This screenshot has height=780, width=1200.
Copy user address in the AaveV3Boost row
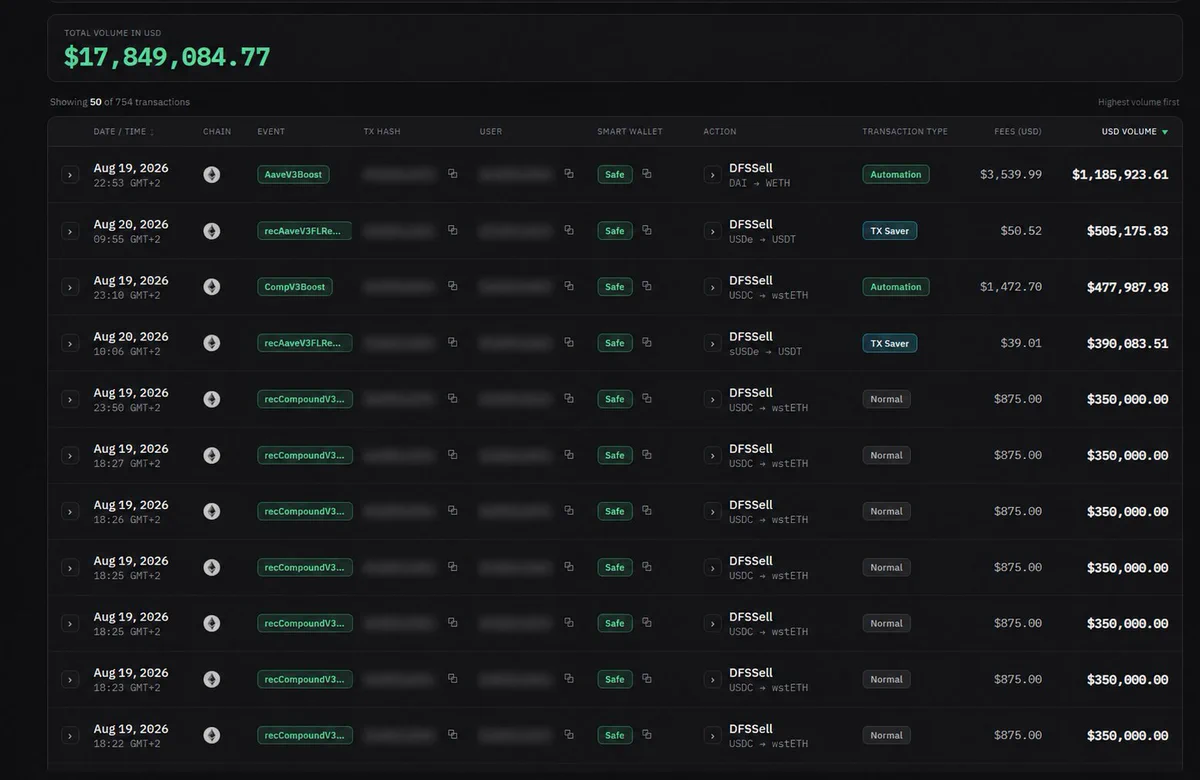pyautogui.click(x=569, y=174)
